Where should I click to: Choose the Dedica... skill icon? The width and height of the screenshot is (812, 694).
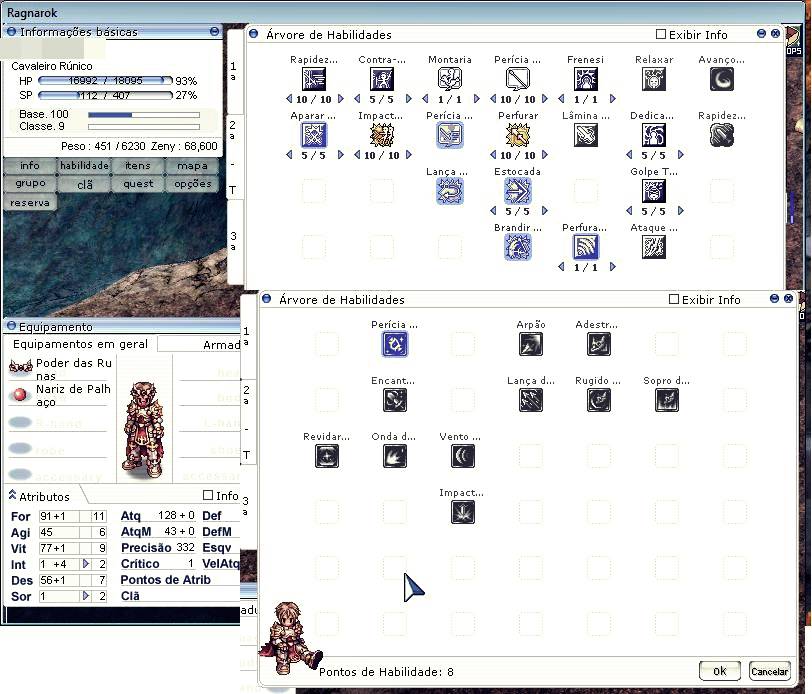tap(654, 135)
